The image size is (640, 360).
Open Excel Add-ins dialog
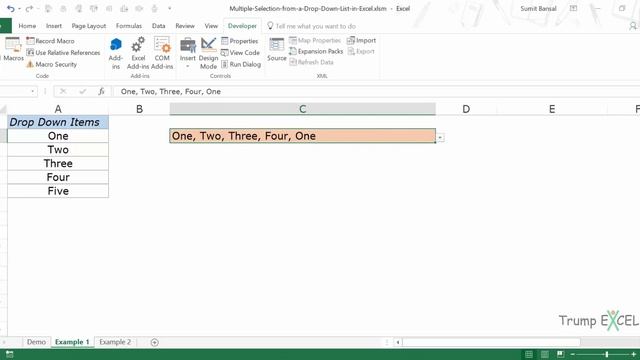point(138,53)
